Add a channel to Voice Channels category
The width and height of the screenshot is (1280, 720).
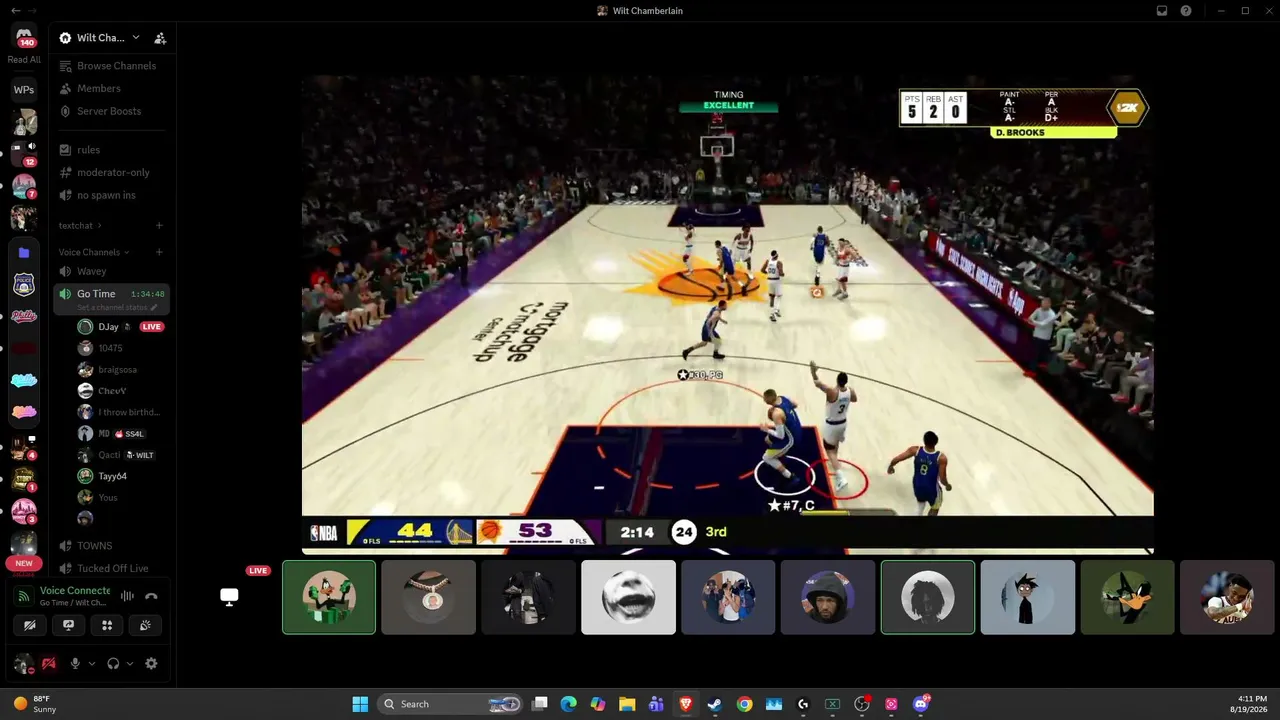(159, 252)
